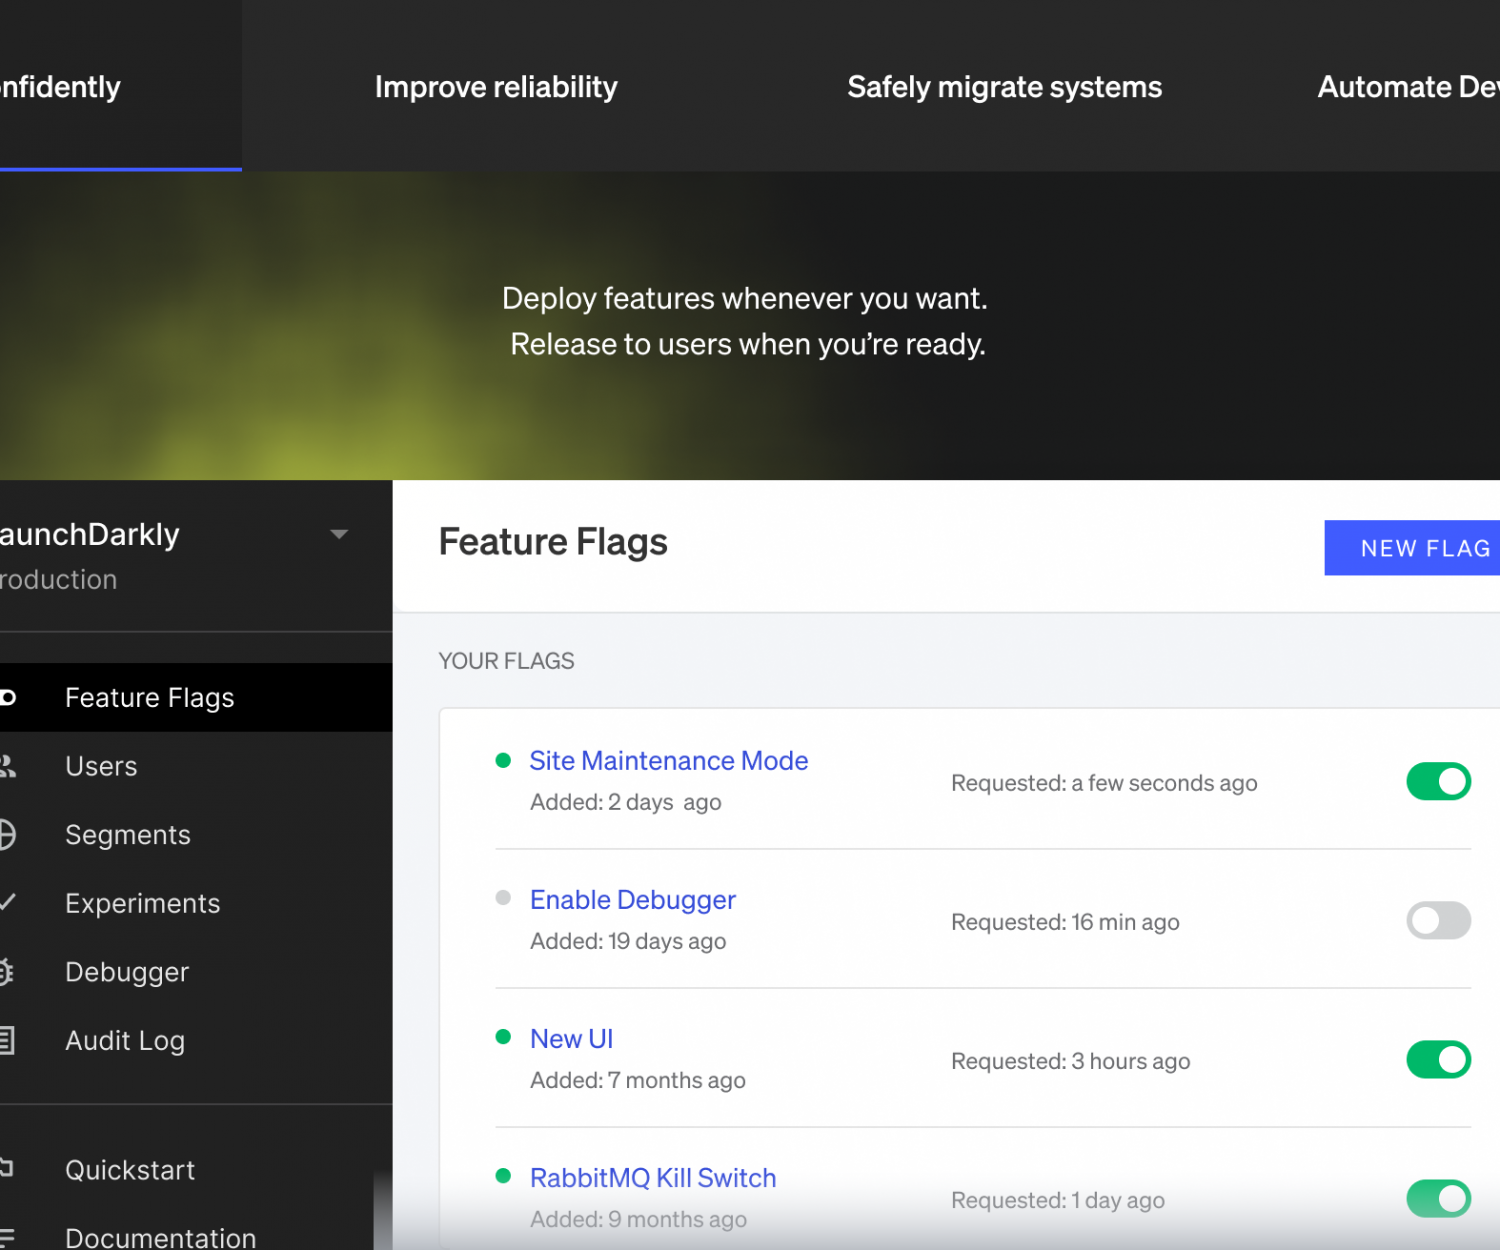Click the Users people icon in sidebar
The image size is (1500, 1250).
pyautogui.click(x=8, y=766)
